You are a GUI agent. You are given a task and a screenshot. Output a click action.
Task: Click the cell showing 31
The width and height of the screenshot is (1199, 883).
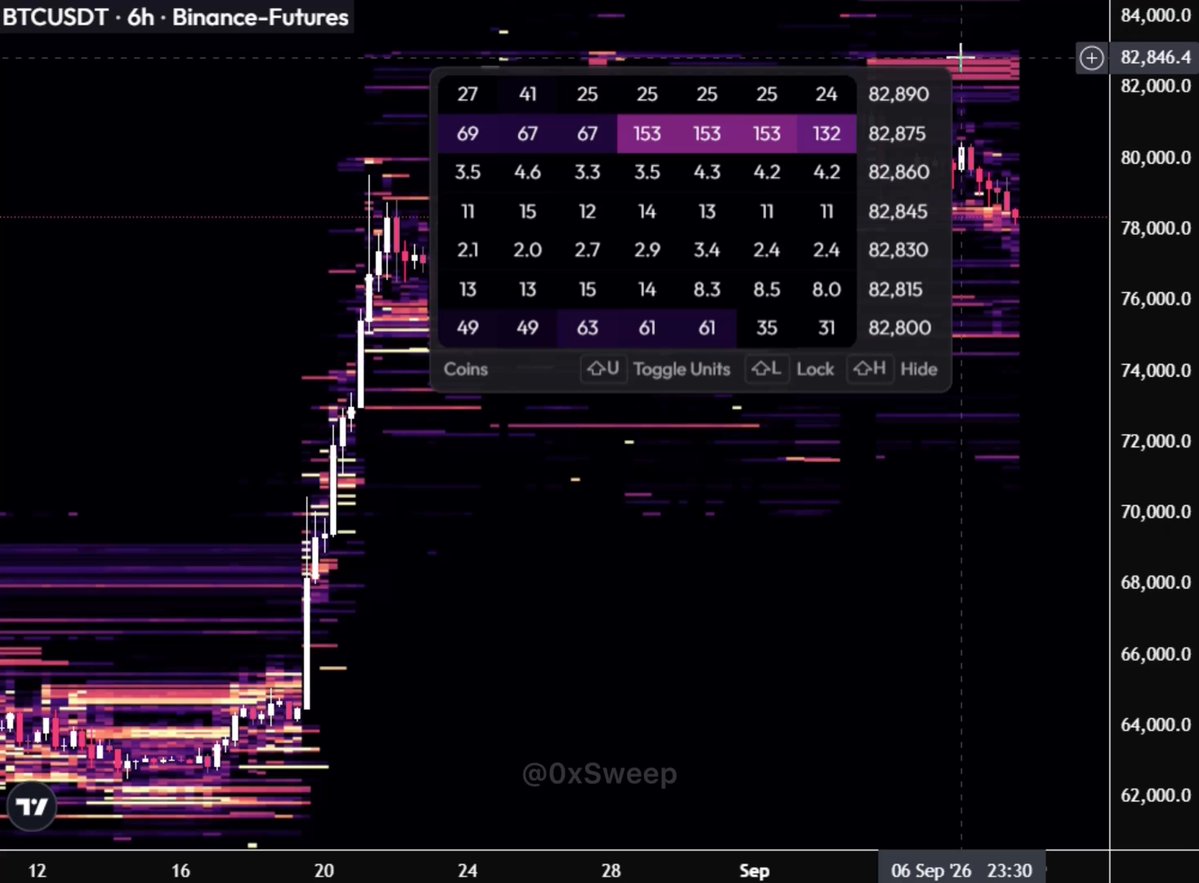[x=827, y=328]
